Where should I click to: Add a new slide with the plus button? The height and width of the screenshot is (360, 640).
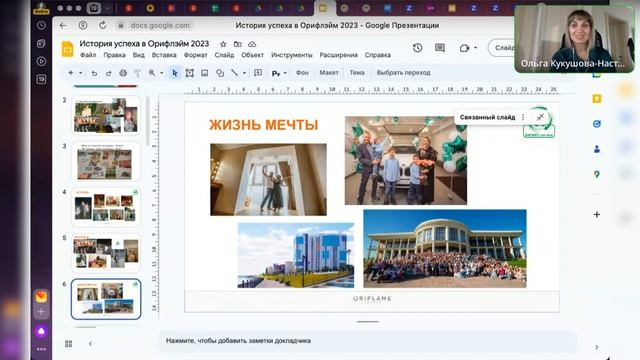pos(71,73)
